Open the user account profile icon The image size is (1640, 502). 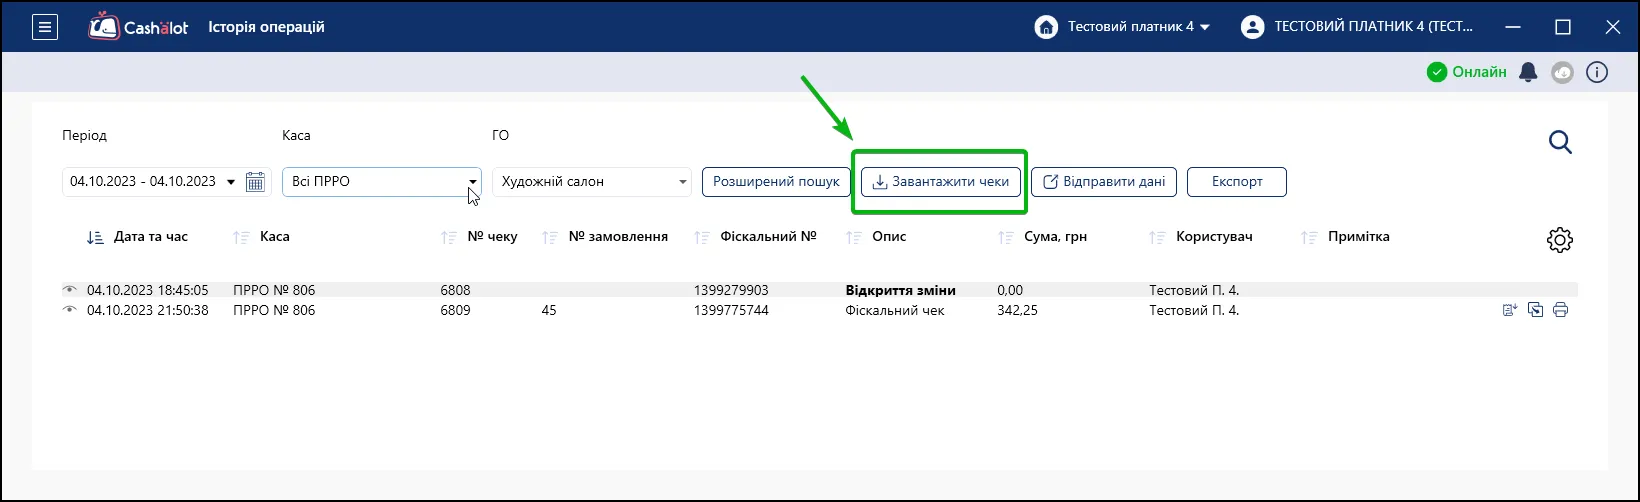pyautogui.click(x=1252, y=27)
